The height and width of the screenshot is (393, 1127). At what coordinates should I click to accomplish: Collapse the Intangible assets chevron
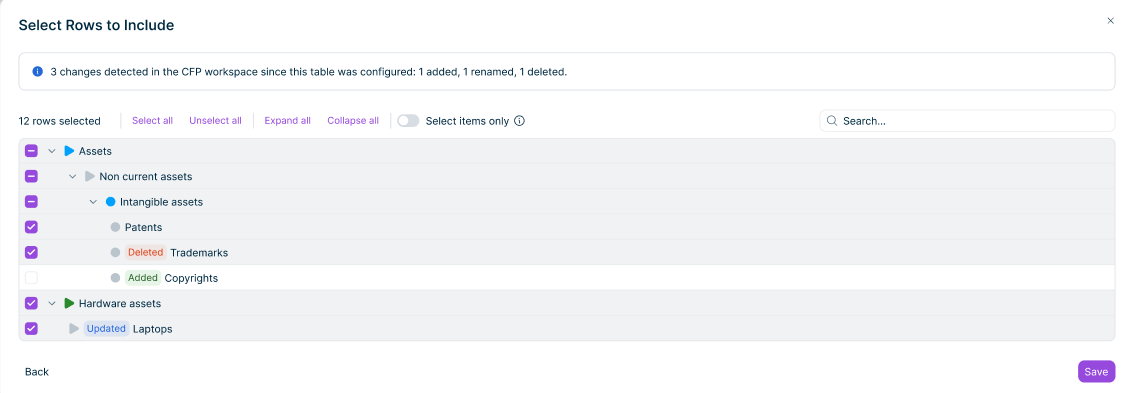93,202
